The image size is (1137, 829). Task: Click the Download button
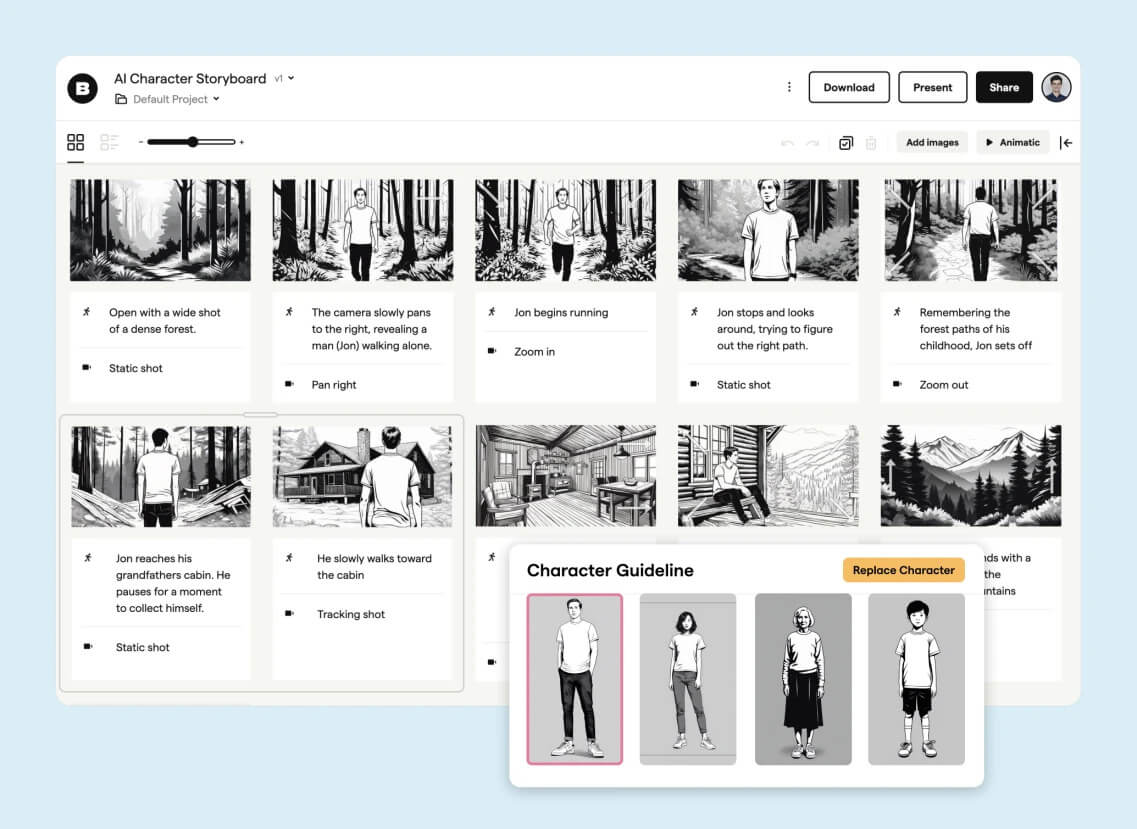(849, 87)
